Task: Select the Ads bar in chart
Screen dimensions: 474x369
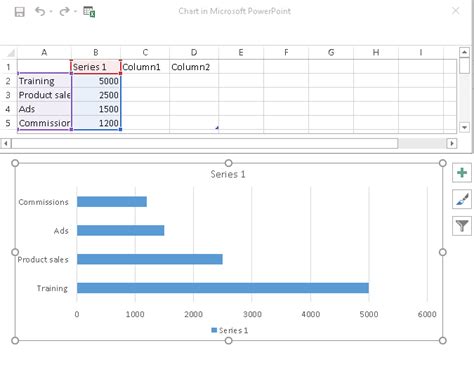Action: [120, 230]
